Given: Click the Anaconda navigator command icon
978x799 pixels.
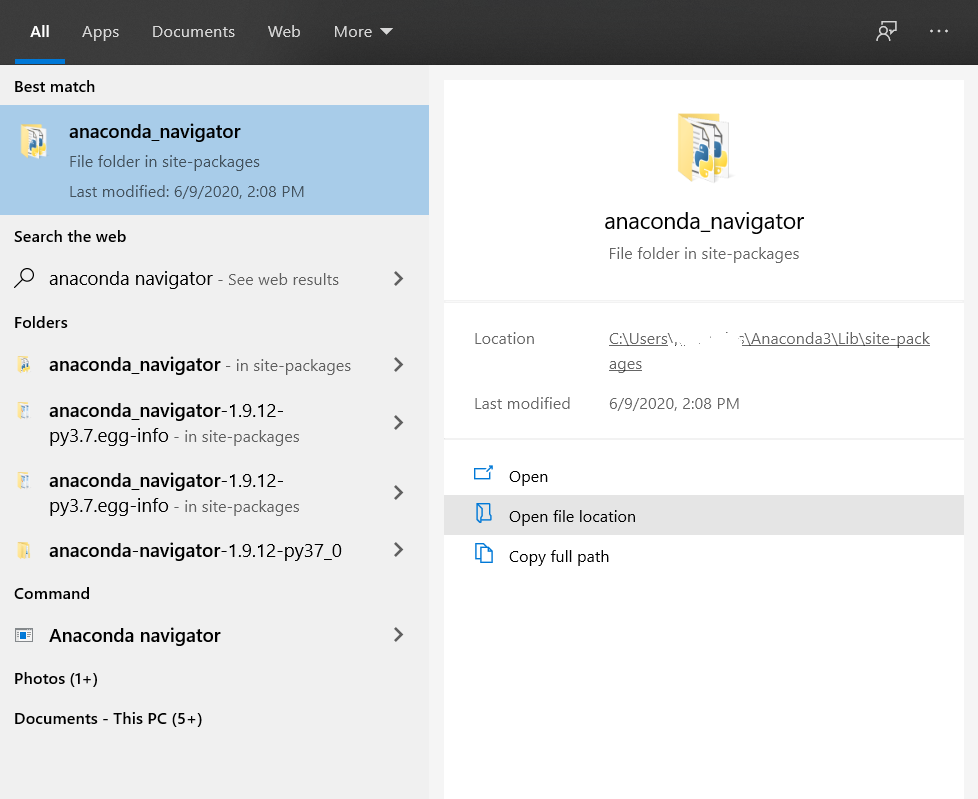Looking at the screenshot, I should (x=25, y=635).
